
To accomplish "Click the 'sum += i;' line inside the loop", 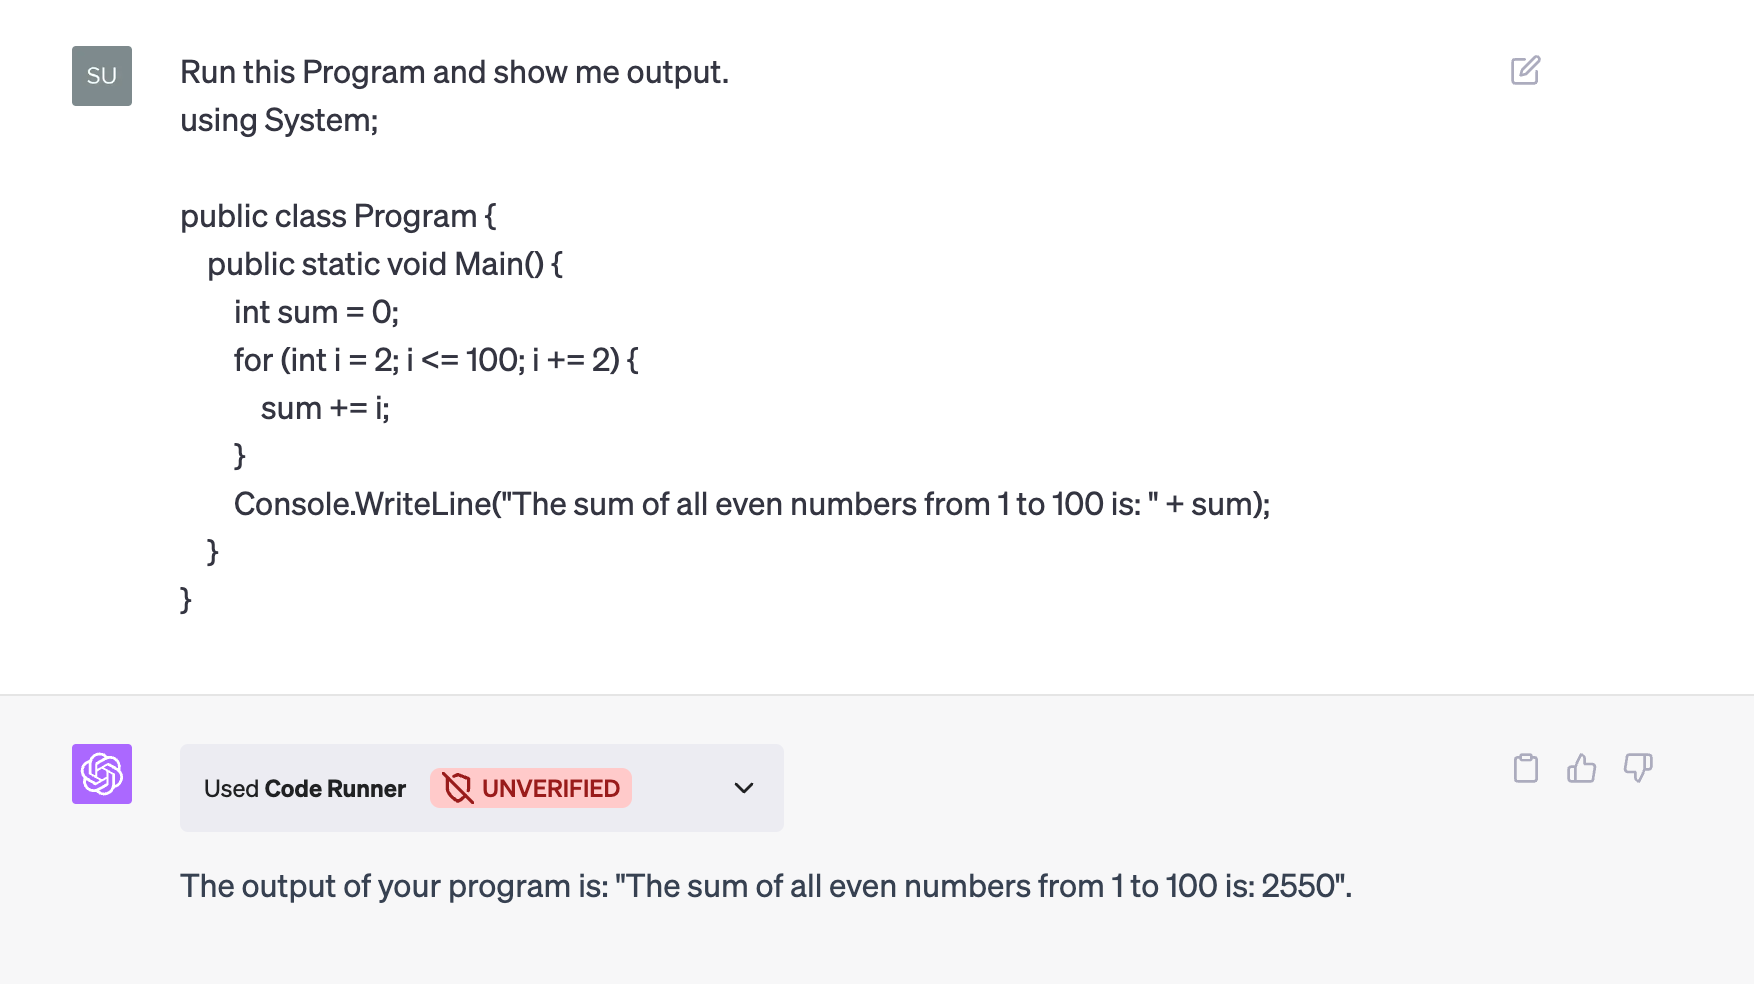I will [x=325, y=407].
